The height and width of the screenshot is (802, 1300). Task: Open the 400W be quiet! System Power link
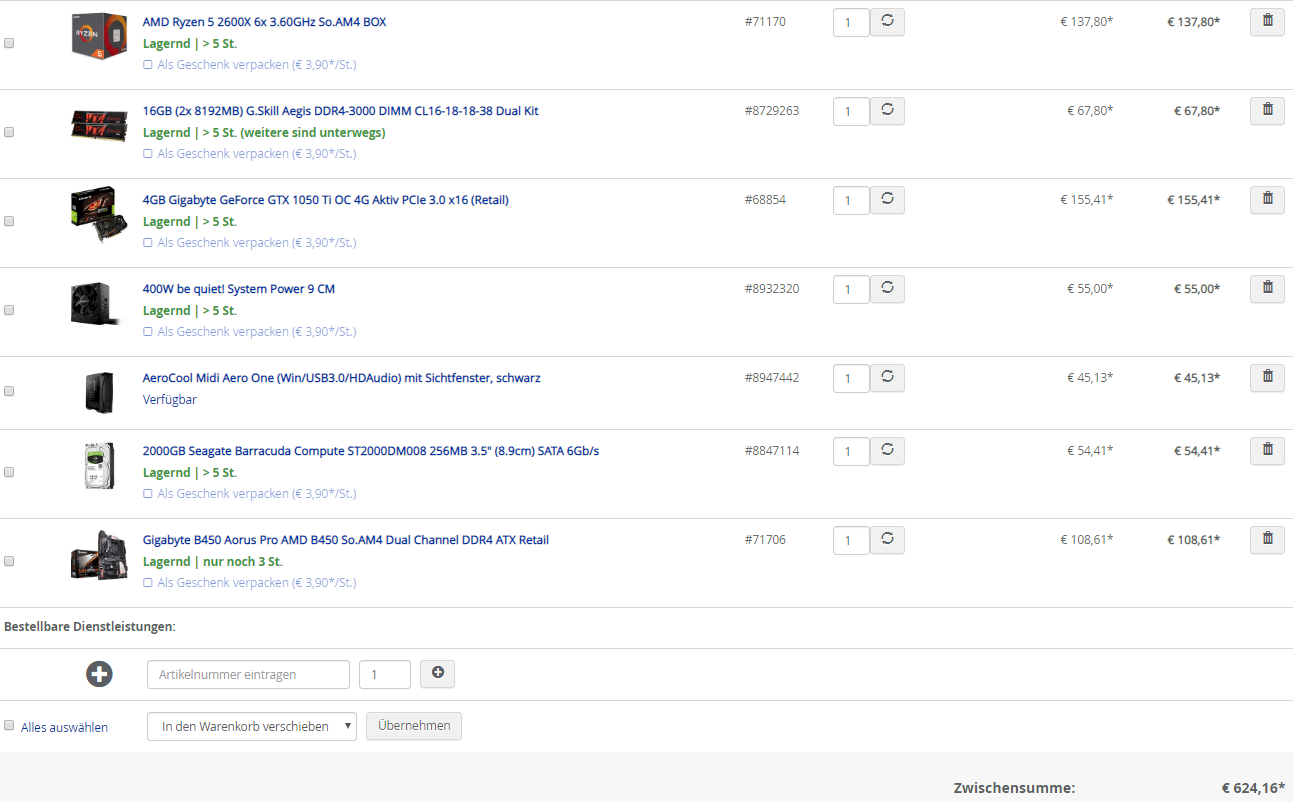coord(239,289)
